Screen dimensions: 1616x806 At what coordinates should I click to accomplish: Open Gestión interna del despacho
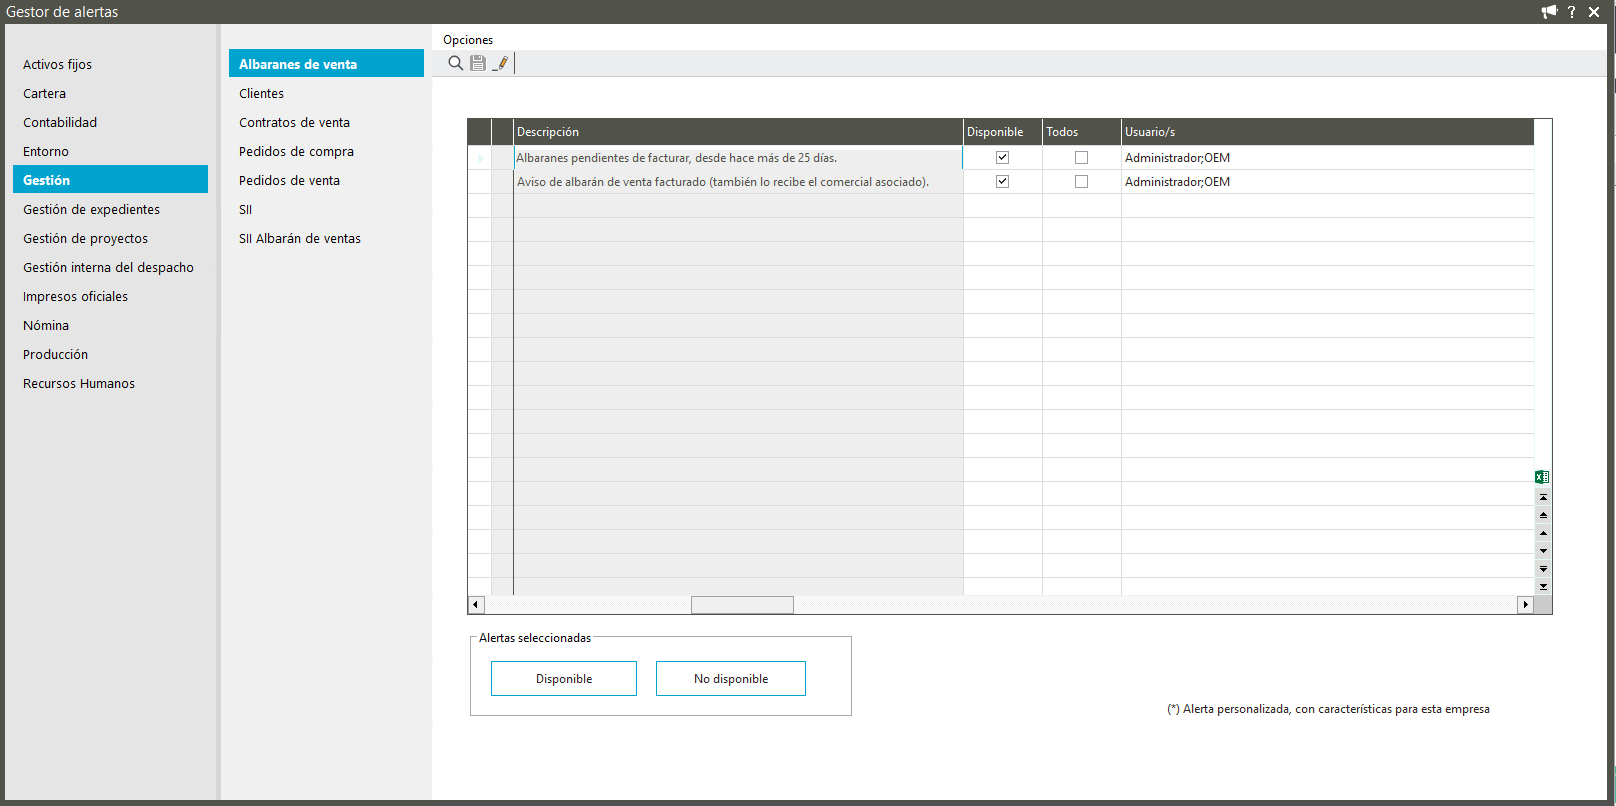tap(110, 267)
